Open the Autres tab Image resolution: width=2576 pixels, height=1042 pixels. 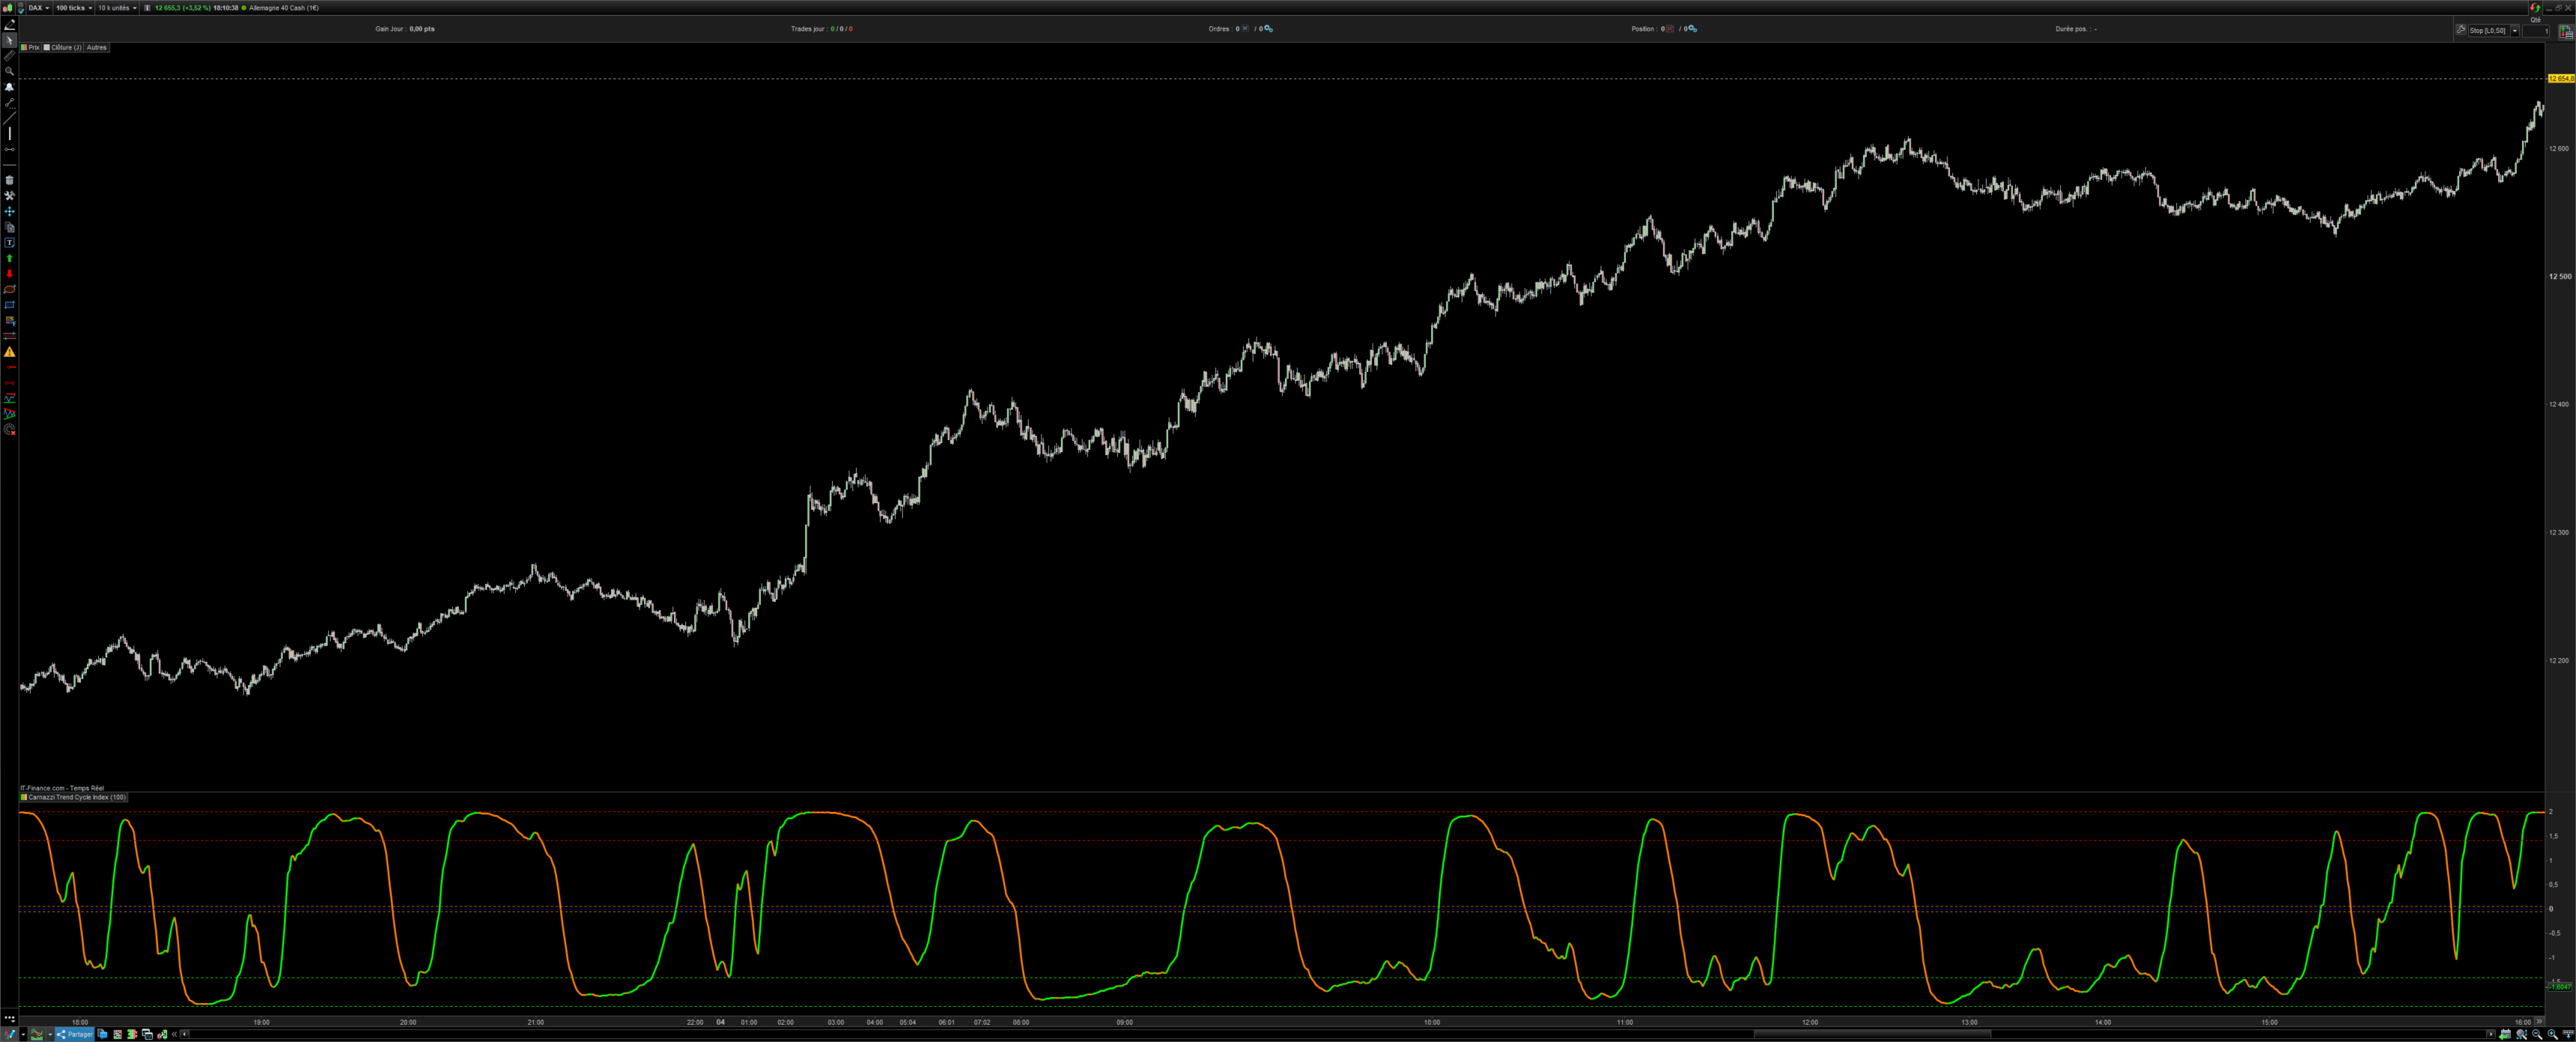(x=97, y=47)
